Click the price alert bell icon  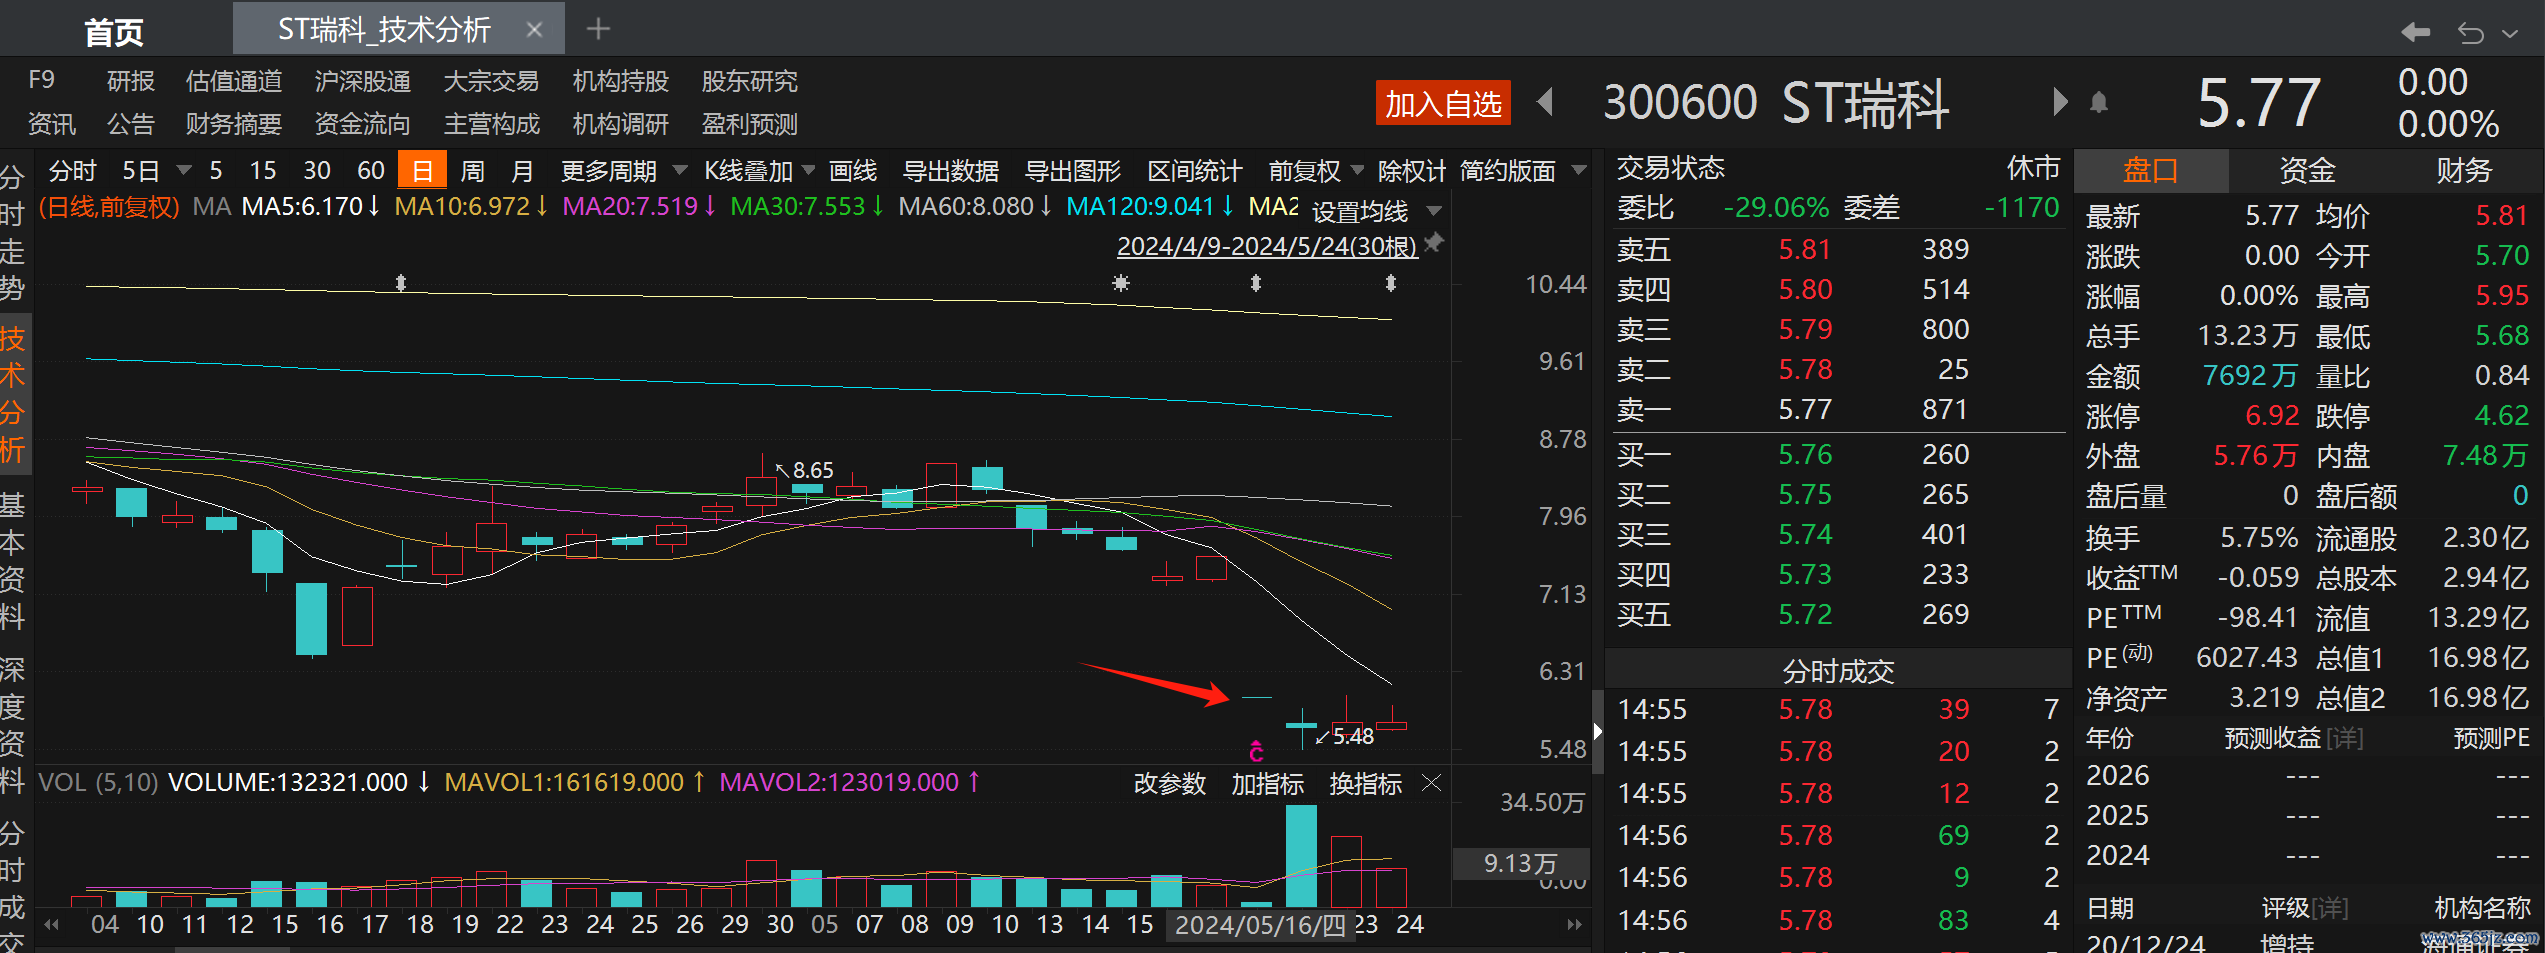coord(2099,103)
